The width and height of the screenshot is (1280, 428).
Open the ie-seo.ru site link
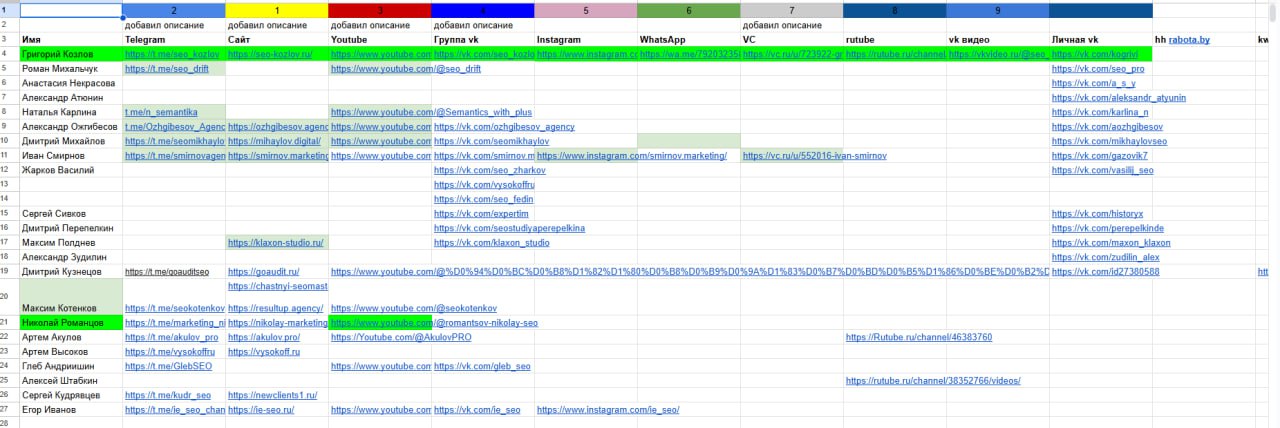click(262, 409)
